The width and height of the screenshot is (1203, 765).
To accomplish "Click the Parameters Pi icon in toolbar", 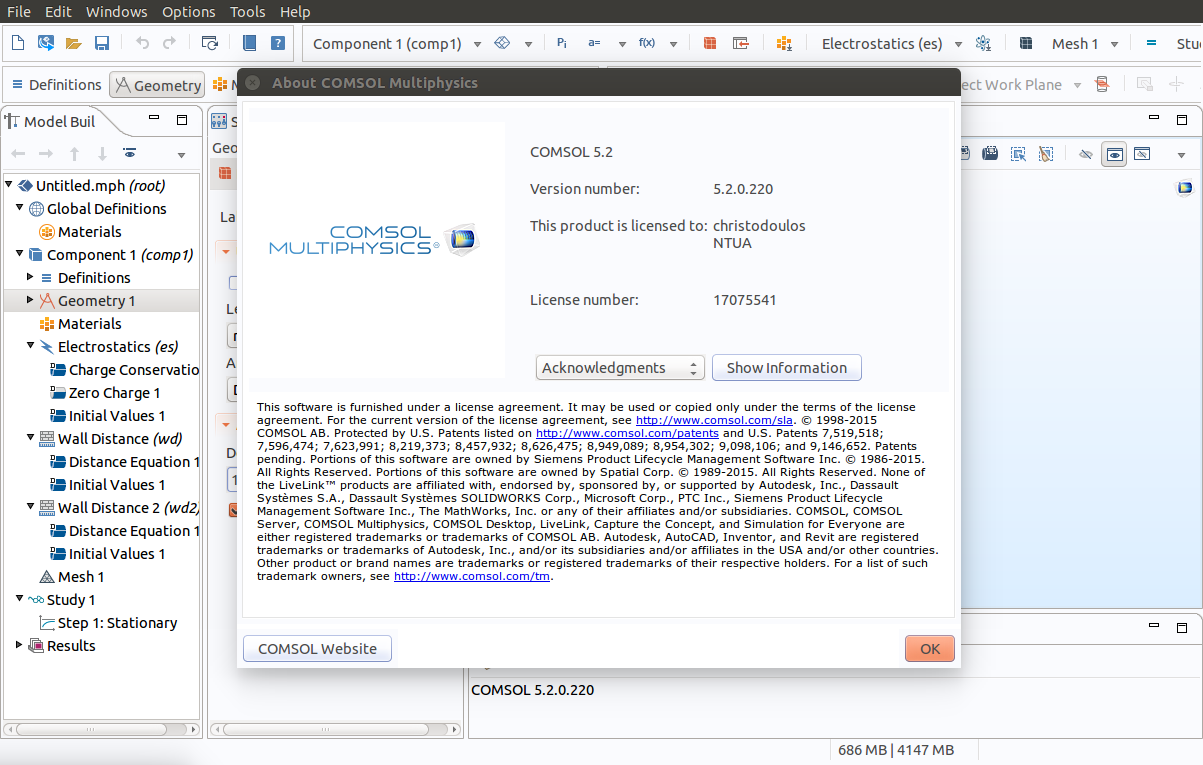I will coord(562,43).
